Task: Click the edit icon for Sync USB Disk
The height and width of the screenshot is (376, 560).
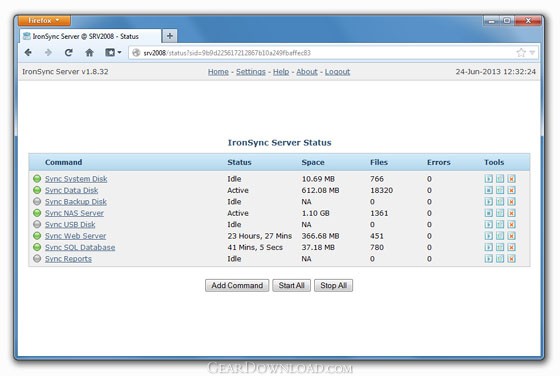Action: [x=500, y=225]
